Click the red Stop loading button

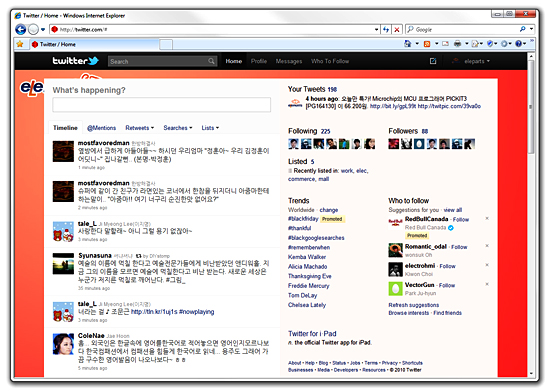click(397, 30)
